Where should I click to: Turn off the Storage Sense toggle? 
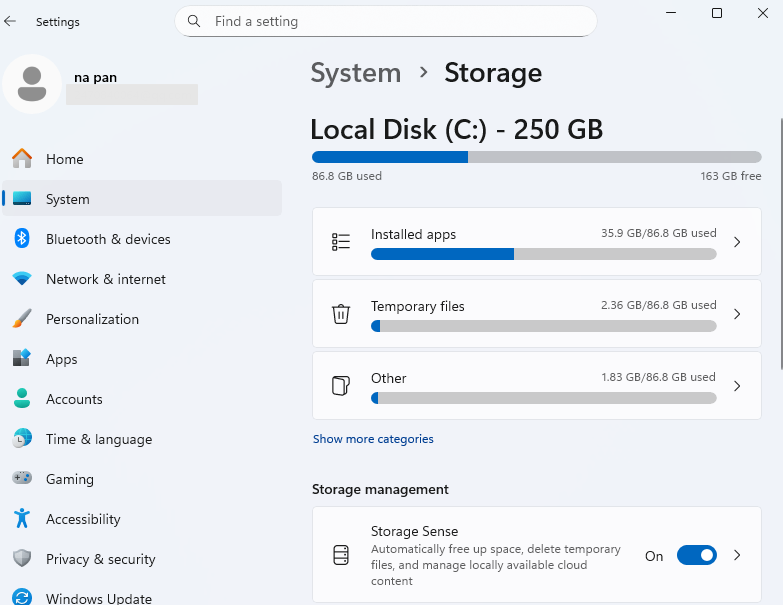[x=696, y=555]
